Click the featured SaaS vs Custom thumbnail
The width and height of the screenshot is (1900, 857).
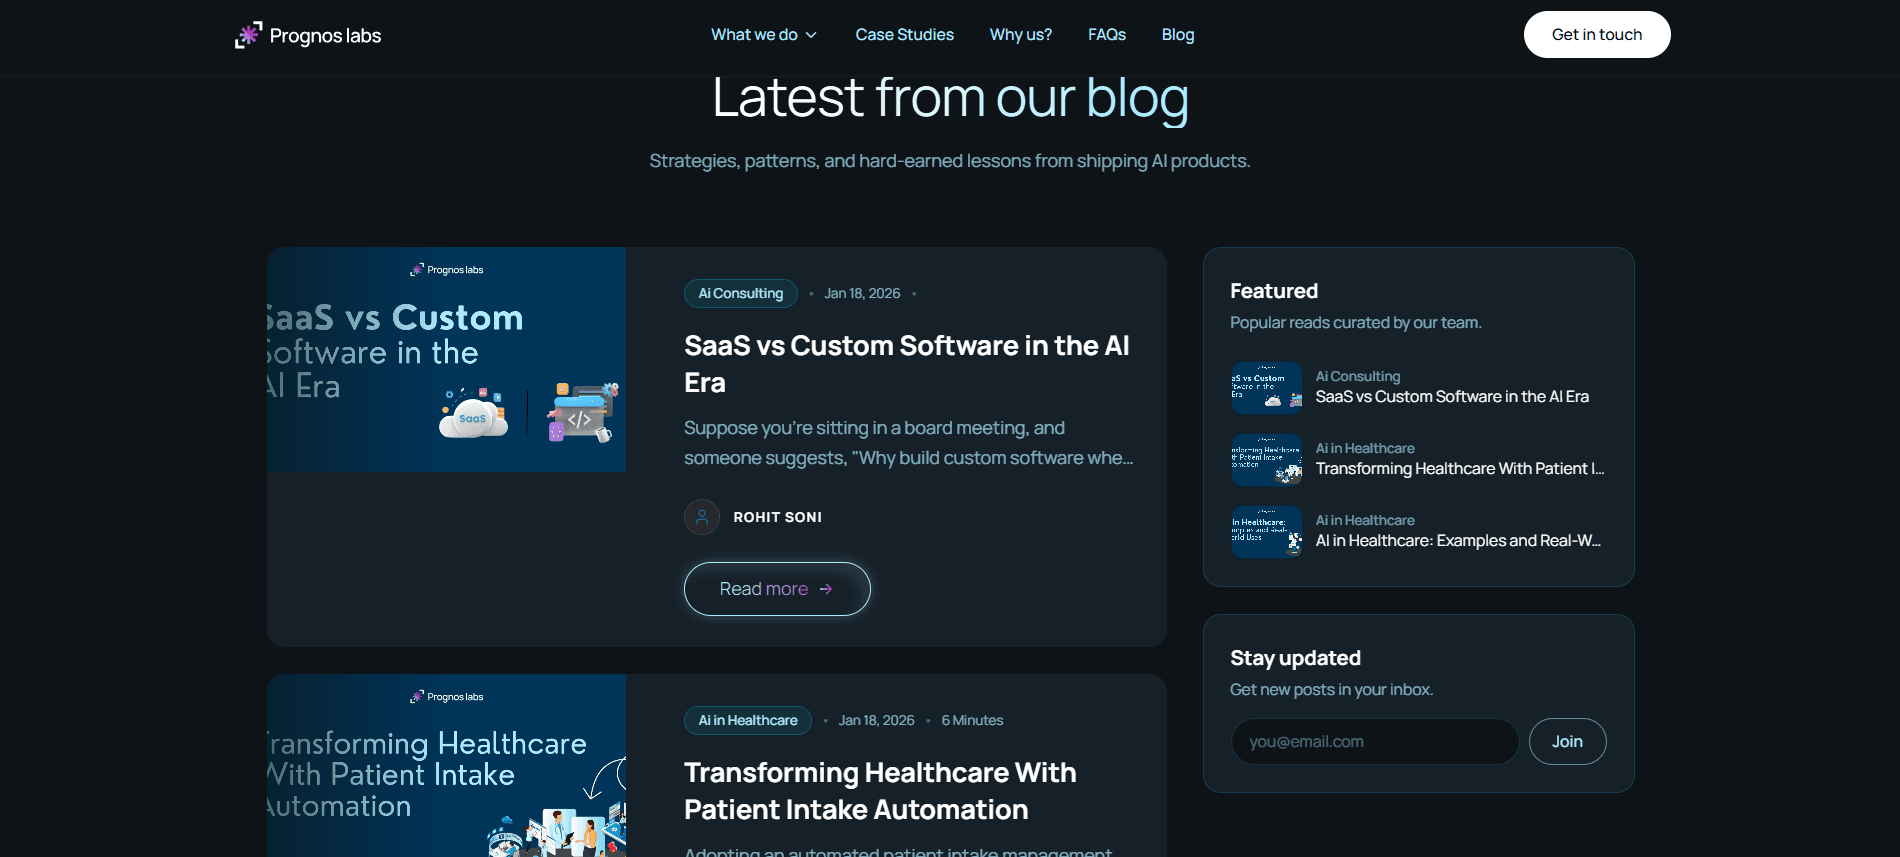[x=1266, y=388]
